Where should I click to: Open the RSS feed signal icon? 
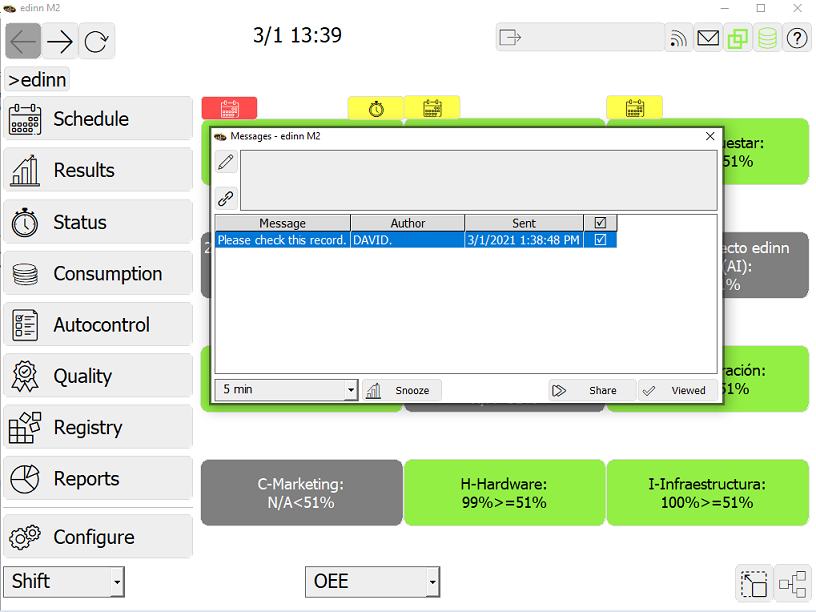point(679,37)
